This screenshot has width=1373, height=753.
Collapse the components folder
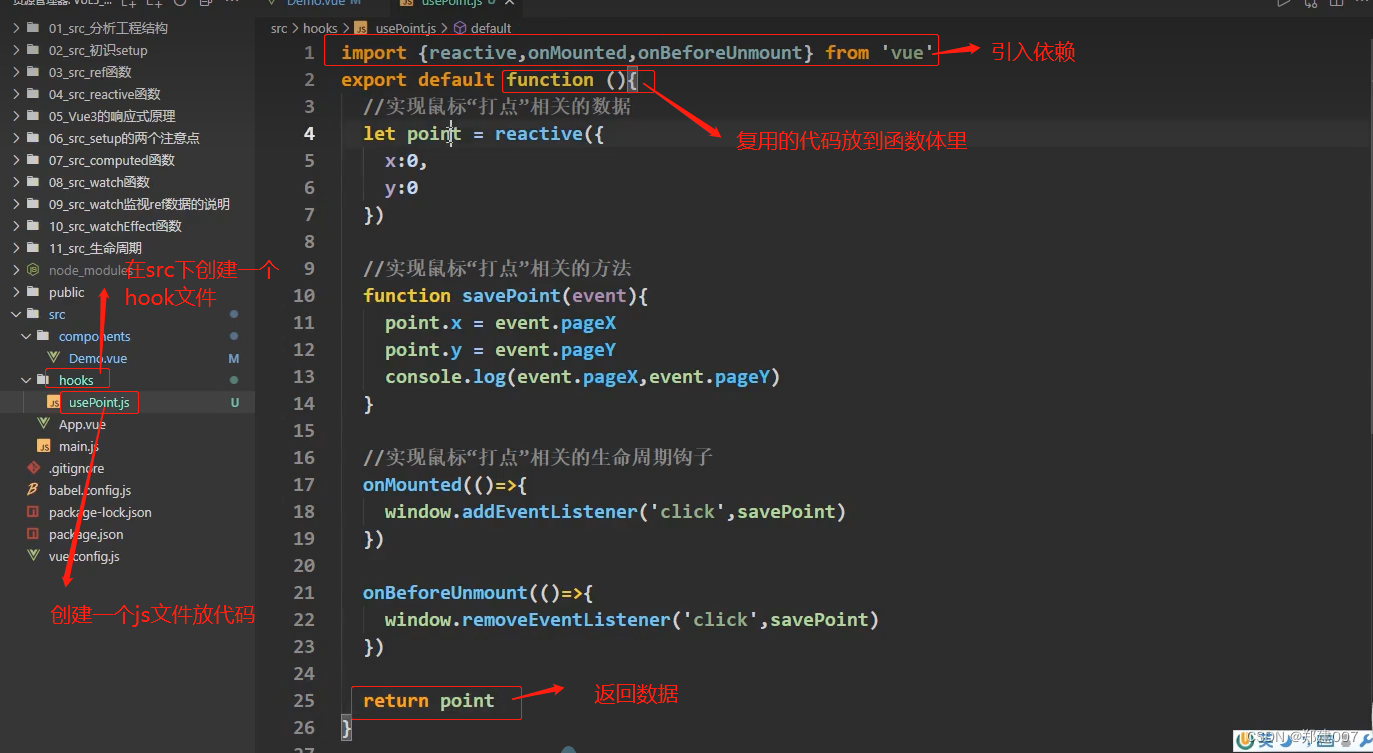tap(26, 336)
